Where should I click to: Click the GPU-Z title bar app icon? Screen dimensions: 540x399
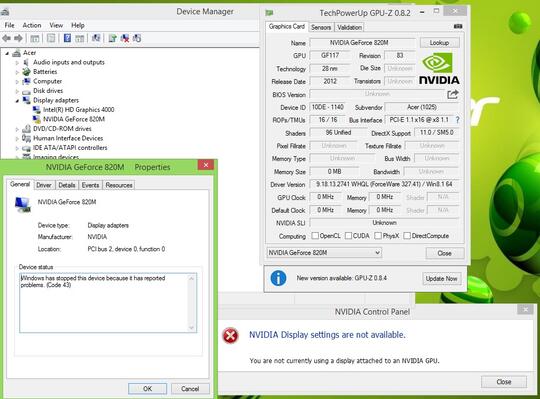[269, 13]
